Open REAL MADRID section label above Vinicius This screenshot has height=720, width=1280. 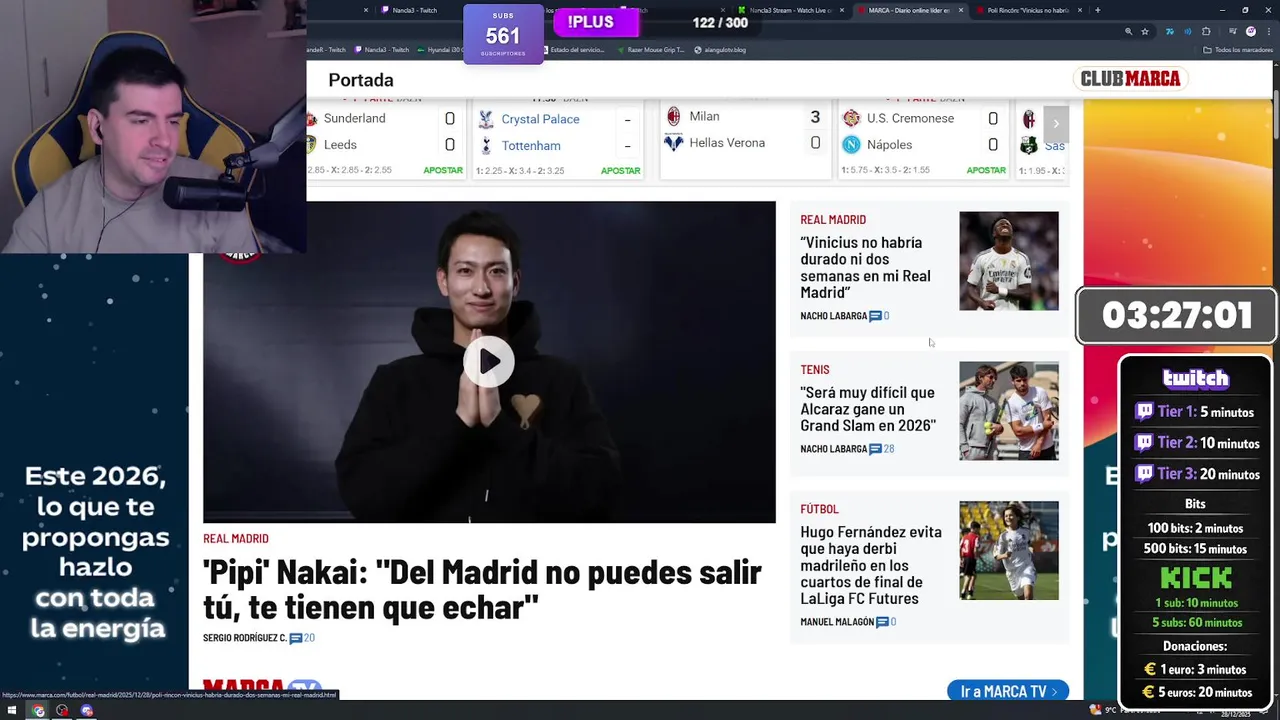[x=833, y=220]
